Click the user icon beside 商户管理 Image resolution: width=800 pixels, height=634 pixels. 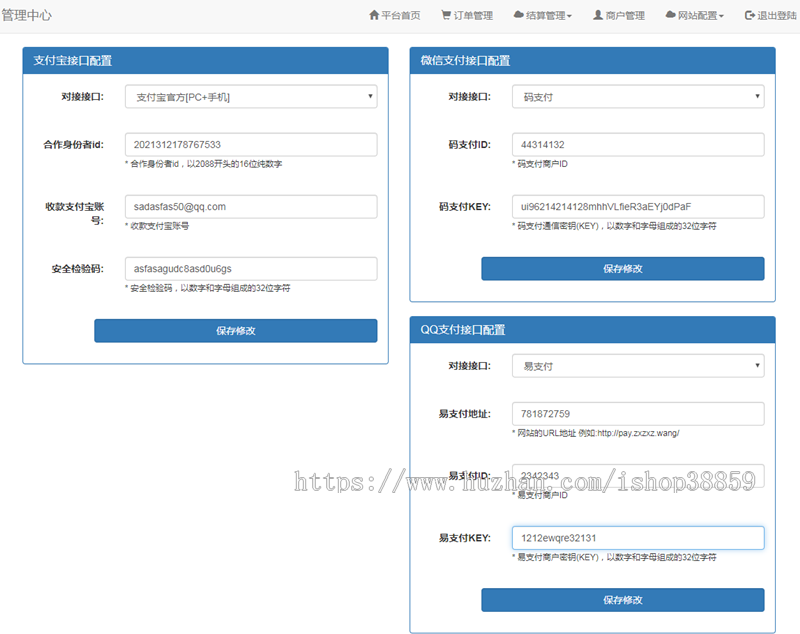coord(597,15)
